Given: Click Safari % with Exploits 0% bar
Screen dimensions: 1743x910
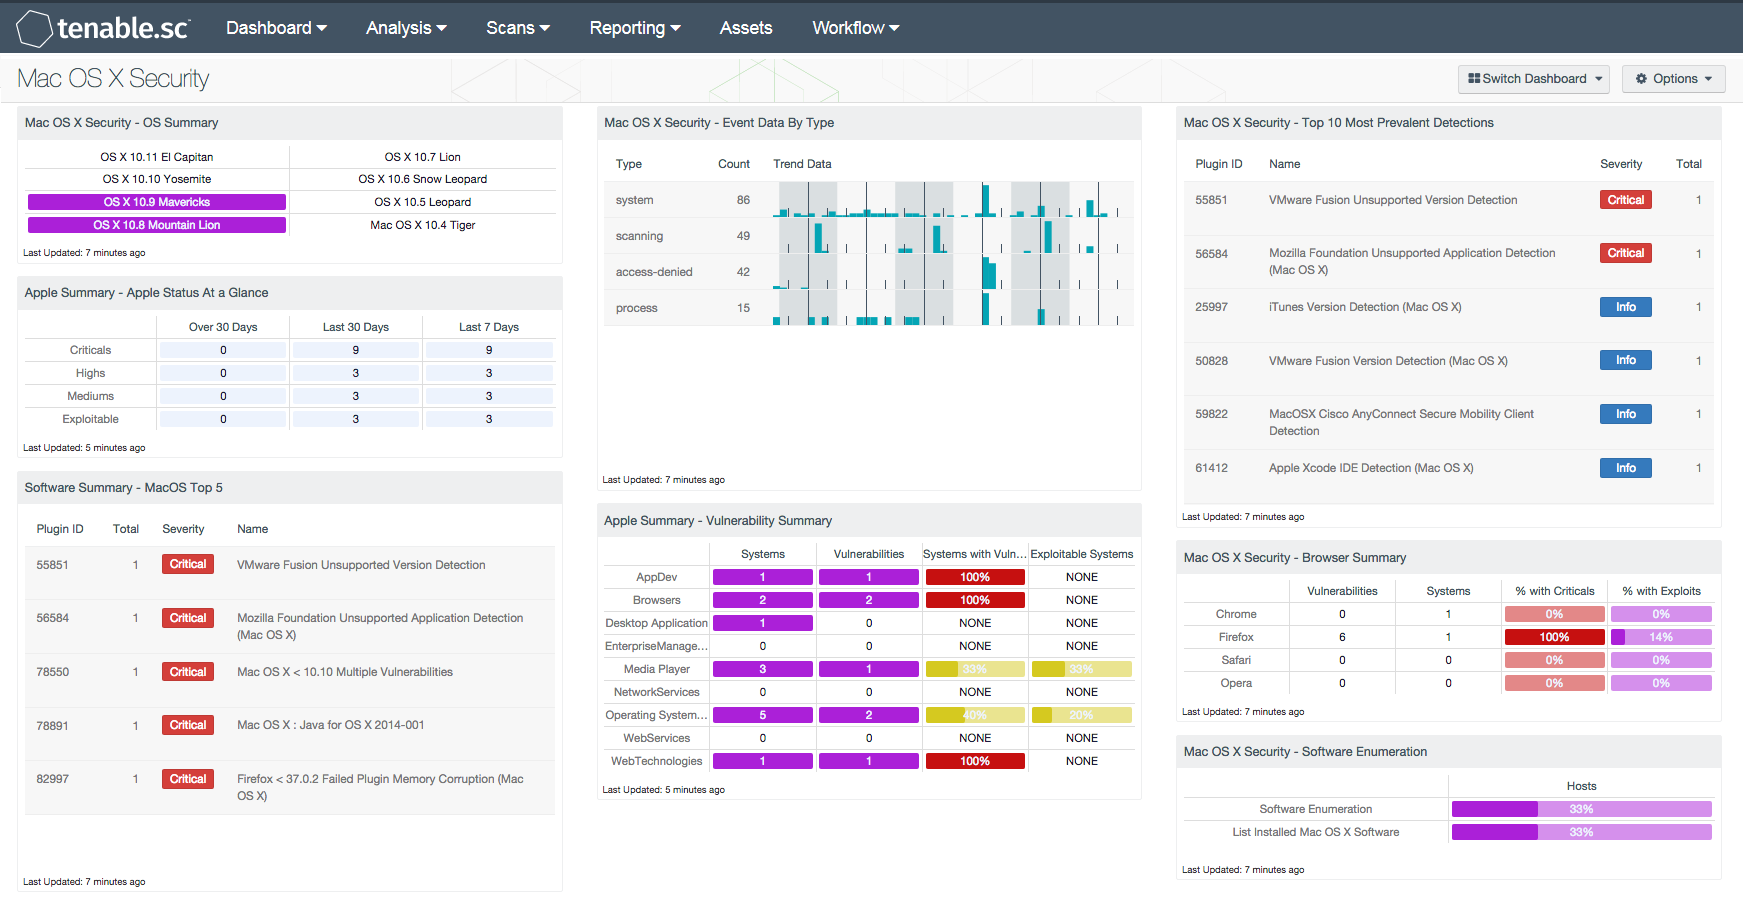Looking at the screenshot, I should (x=1661, y=660).
